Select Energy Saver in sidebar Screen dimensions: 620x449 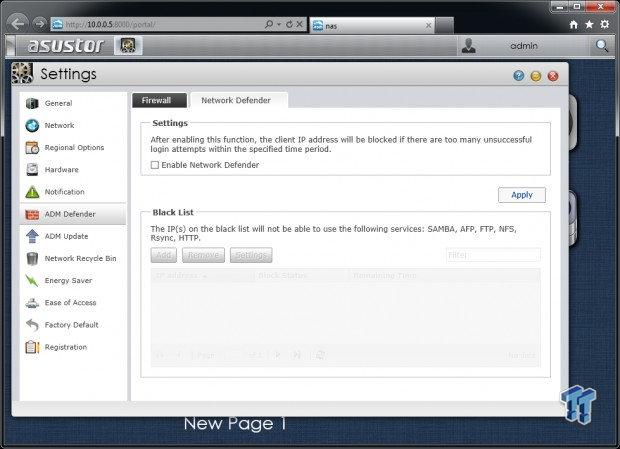click(68, 281)
